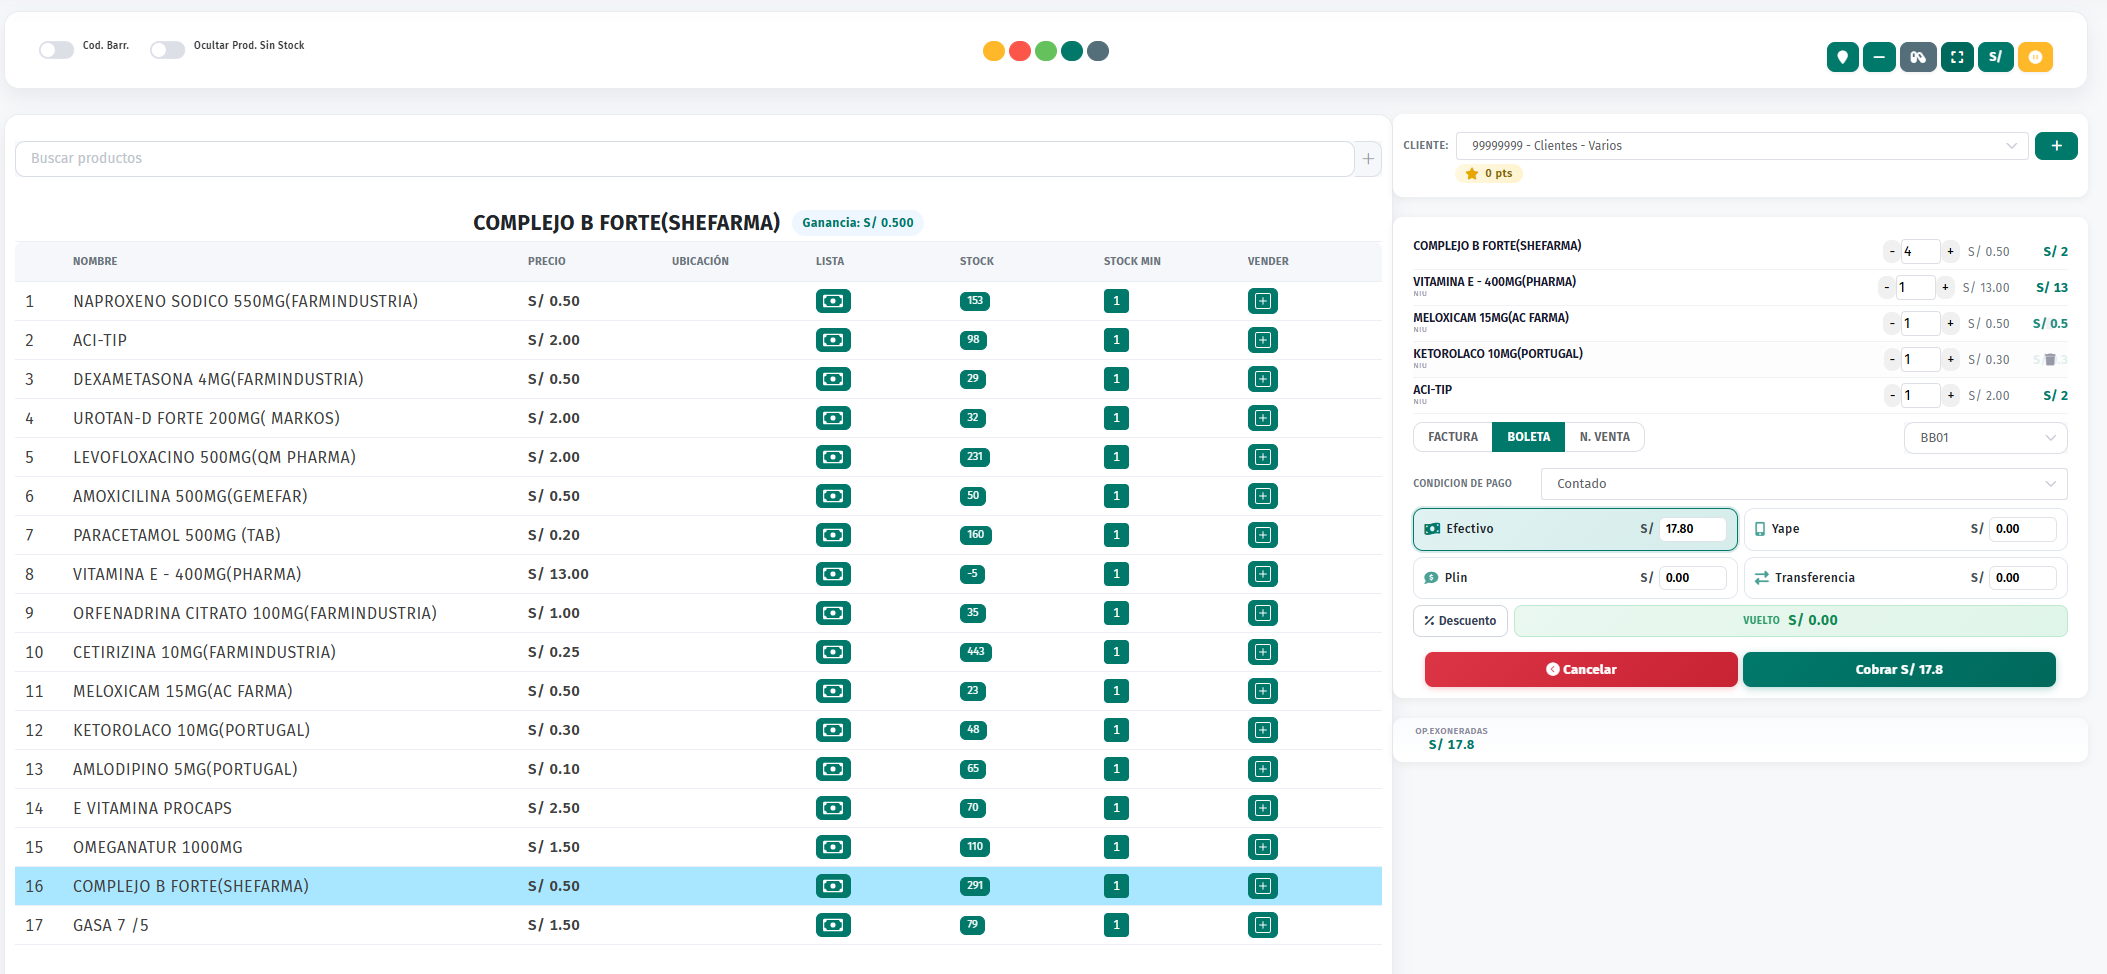Sell UROTAN-D FORTE 200MG with plus icon
Screen dimensions: 2107x974
(x=1263, y=418)
